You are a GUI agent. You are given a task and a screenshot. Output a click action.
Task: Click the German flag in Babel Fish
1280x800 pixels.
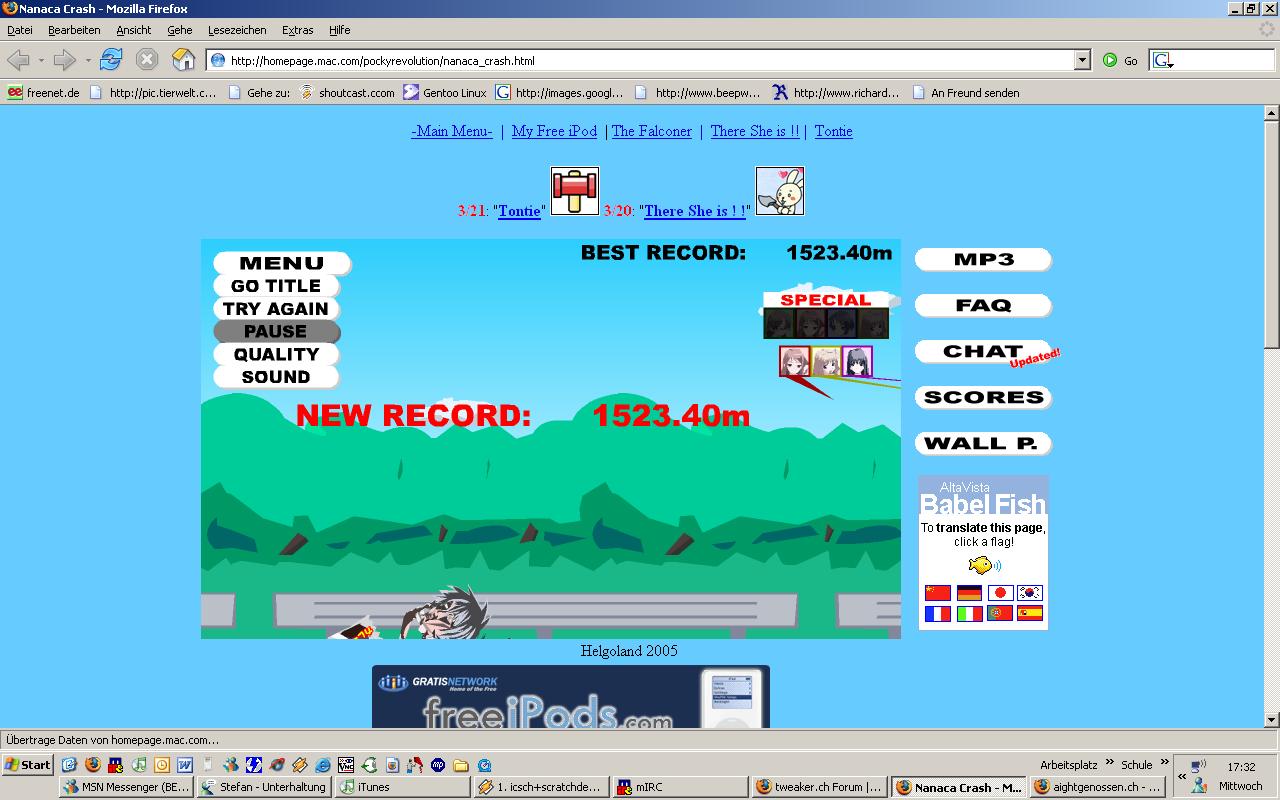coord(969,593)
